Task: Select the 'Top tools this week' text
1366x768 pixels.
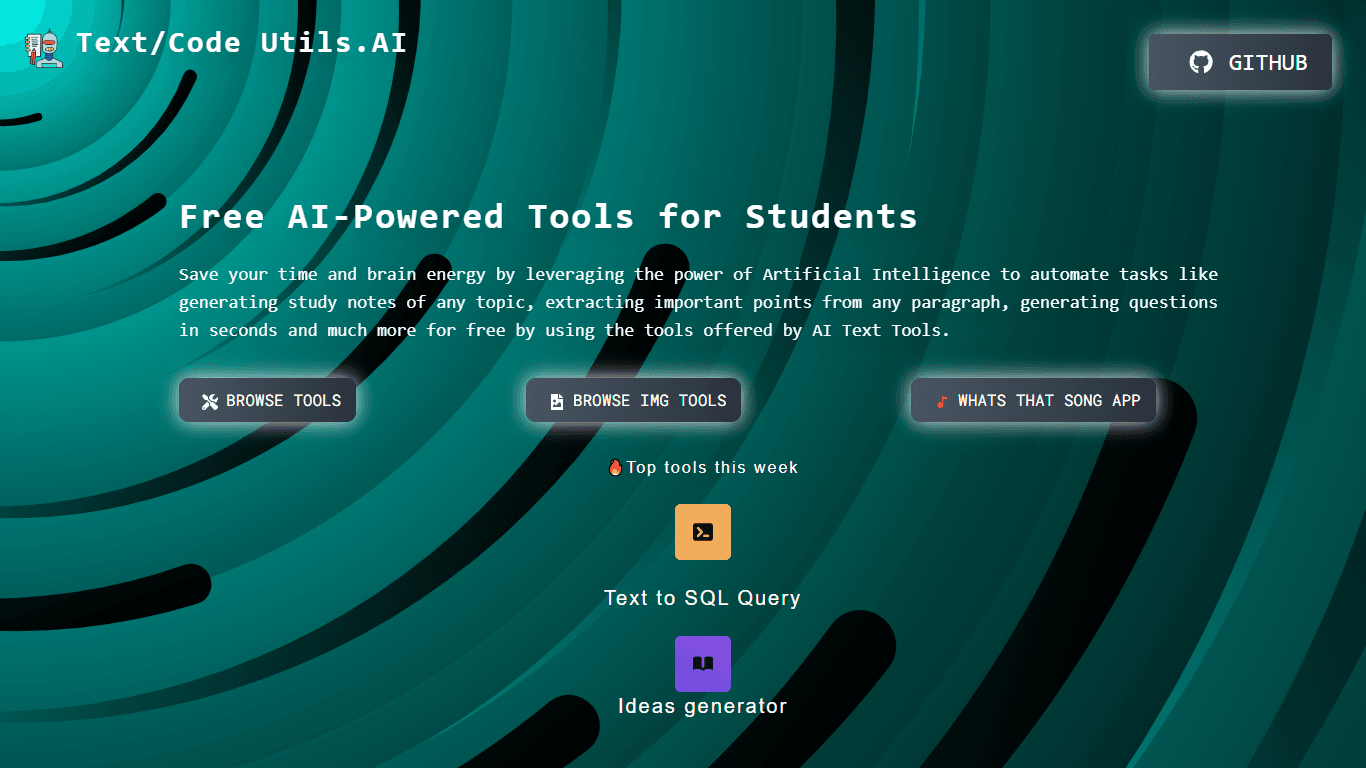Action: (x=712, y=467)
